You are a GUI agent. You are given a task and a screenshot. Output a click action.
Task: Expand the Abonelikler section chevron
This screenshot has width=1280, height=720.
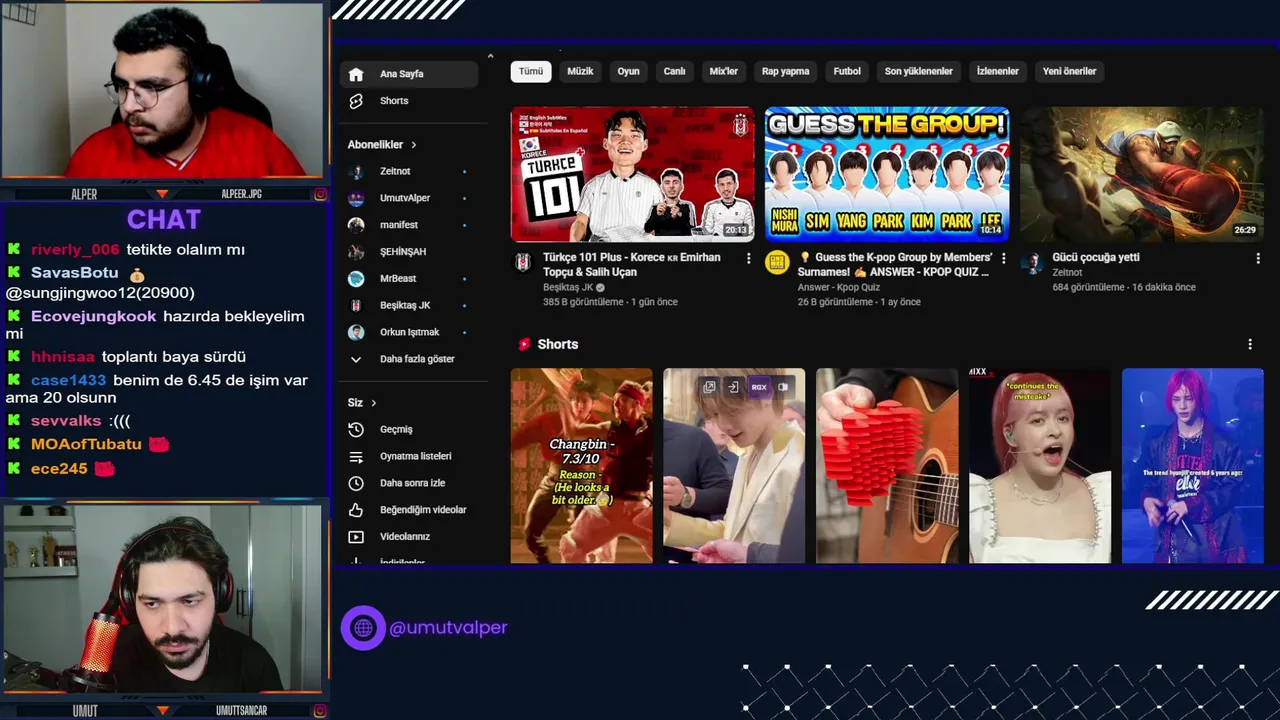click(x=413, y=145)
